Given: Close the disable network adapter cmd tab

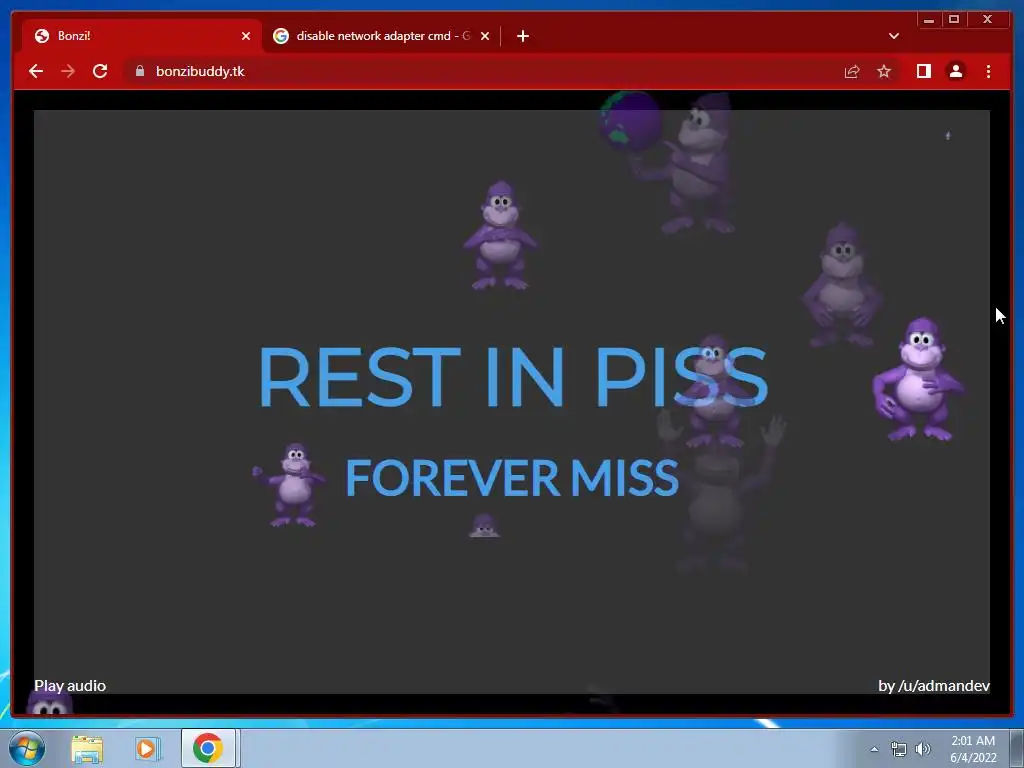Looking at the screenshot, I should click(x=485, y=36).
